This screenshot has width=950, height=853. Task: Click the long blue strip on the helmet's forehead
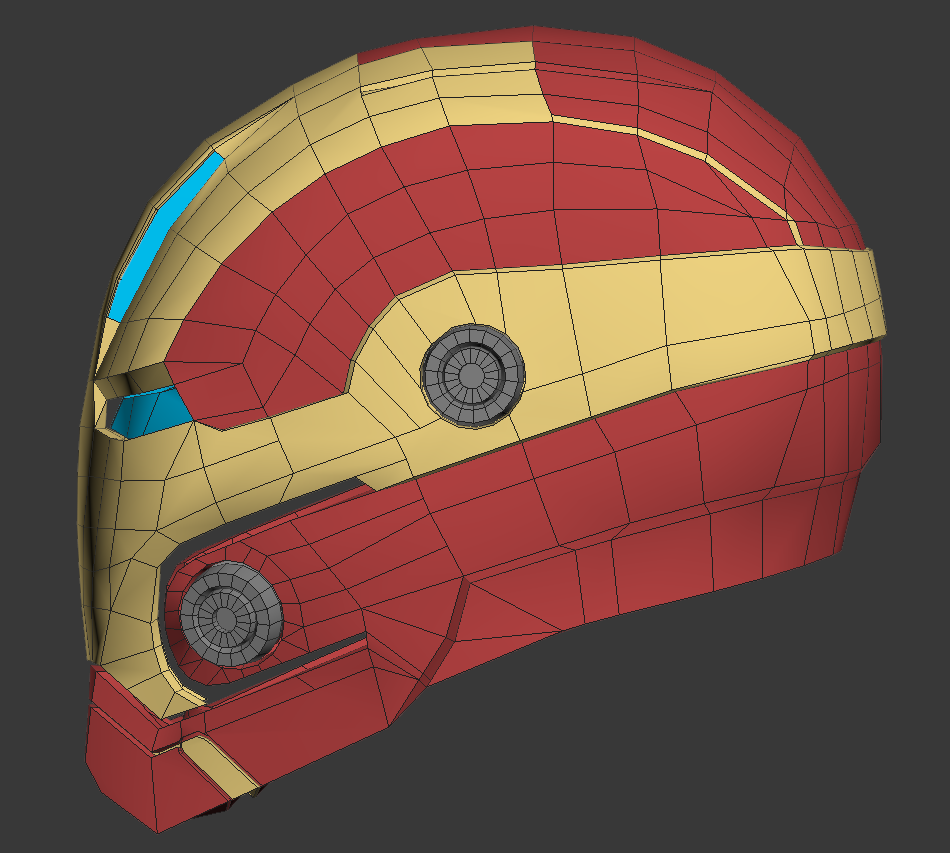click(165, 236)
